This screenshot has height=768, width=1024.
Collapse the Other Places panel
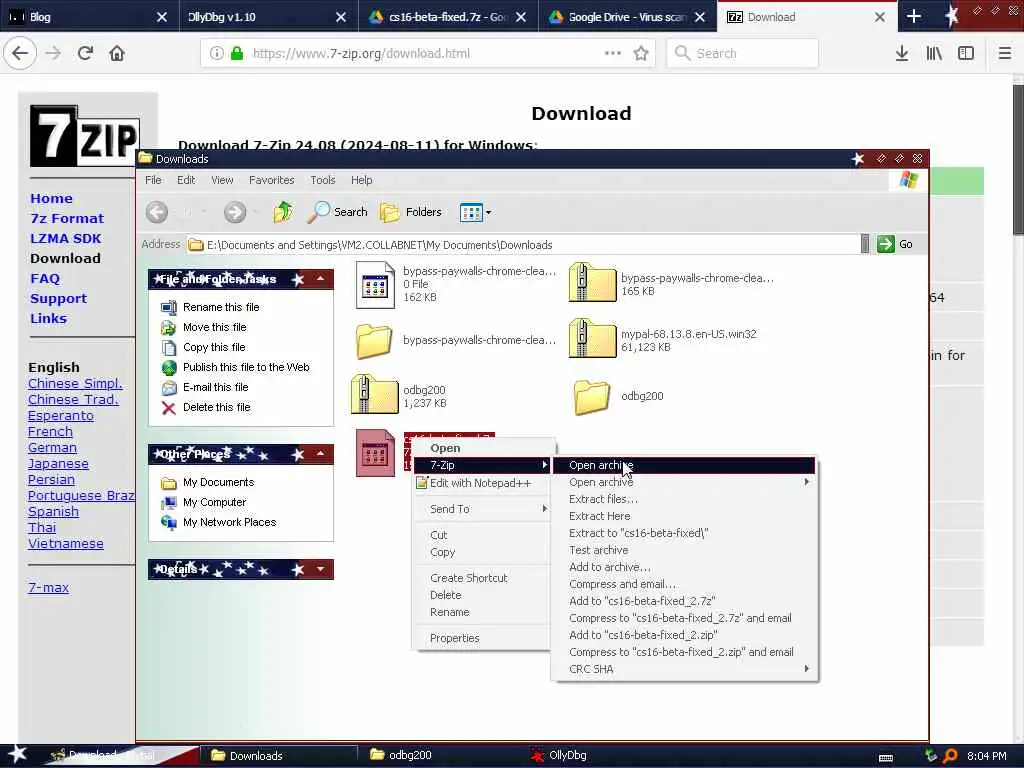pyautogui.click(x=321, y=454)
